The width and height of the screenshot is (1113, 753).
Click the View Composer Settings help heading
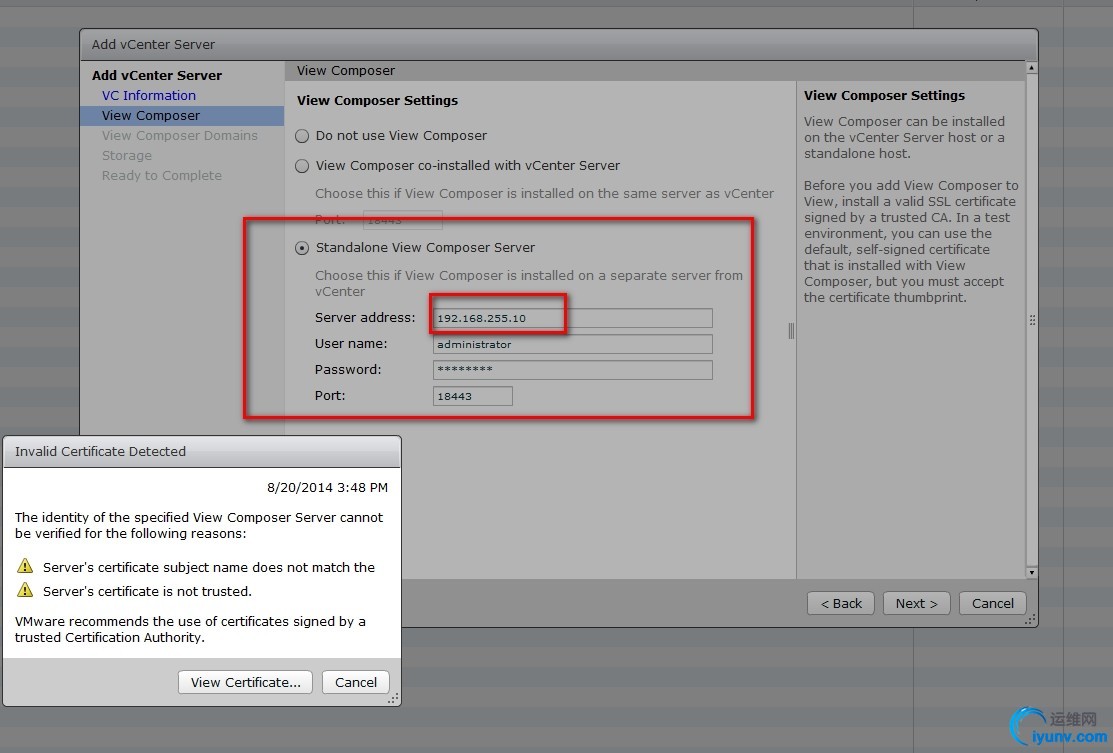884,95
